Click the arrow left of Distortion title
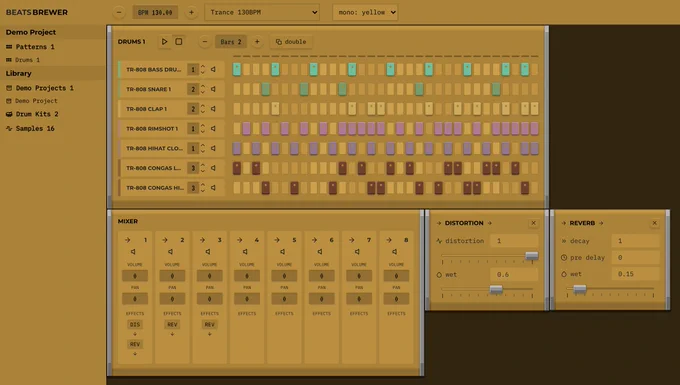Viewport: 680px width, 385px height. coord(438,223)
